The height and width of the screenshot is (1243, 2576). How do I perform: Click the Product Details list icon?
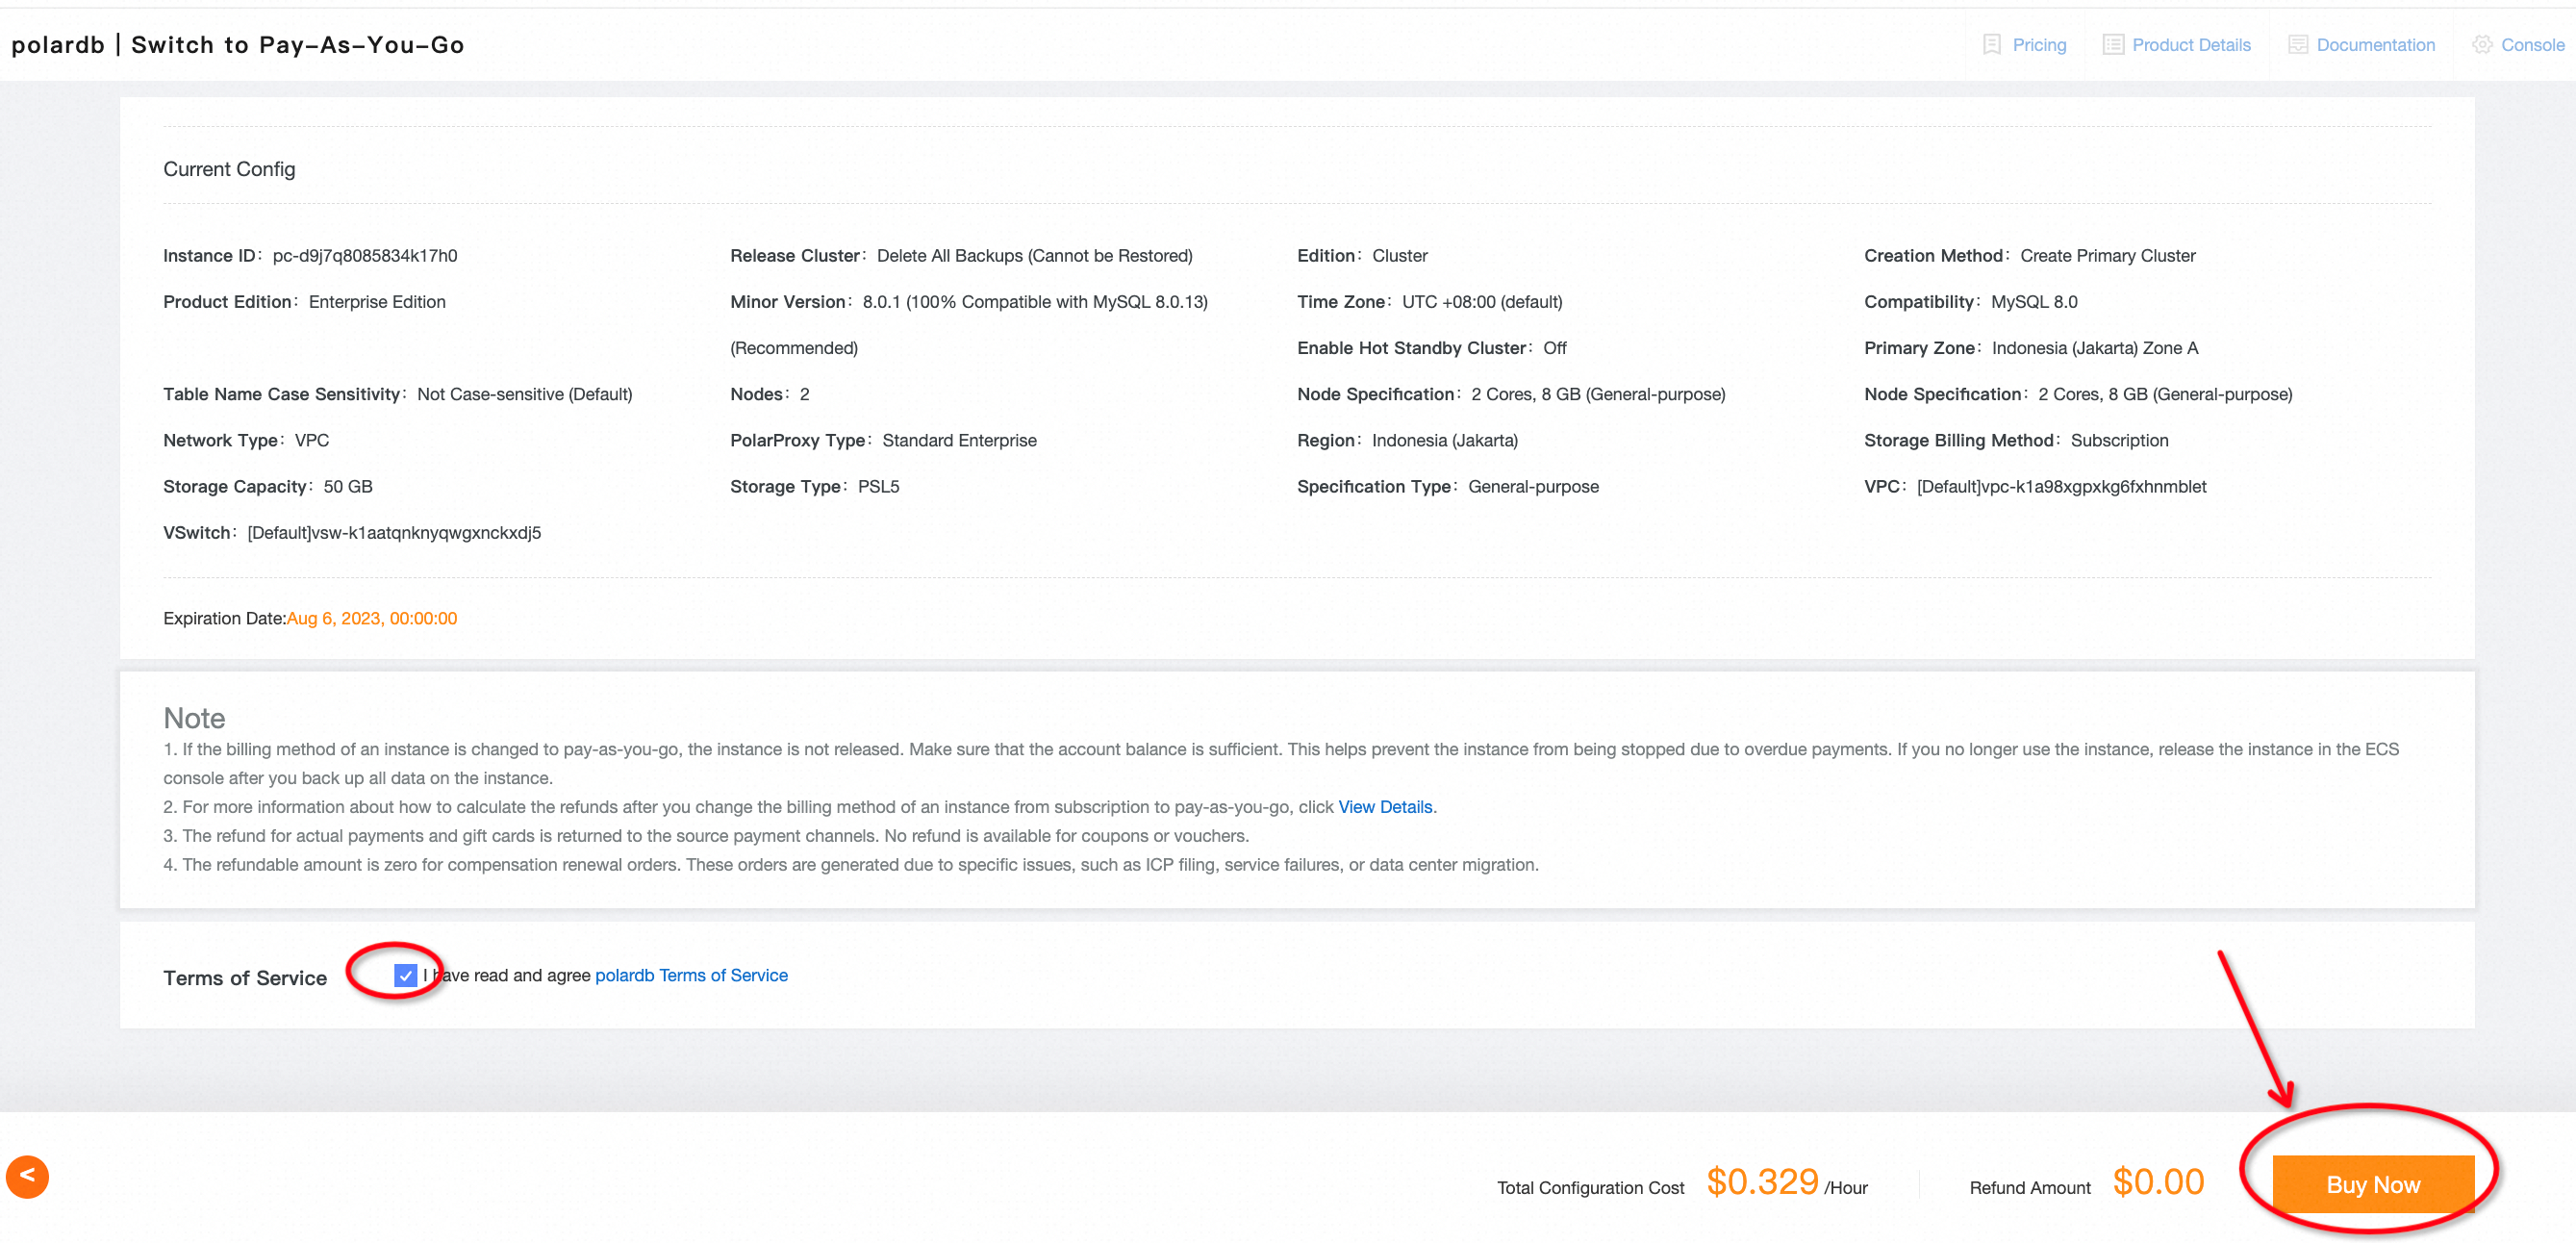click(2113, 45)
